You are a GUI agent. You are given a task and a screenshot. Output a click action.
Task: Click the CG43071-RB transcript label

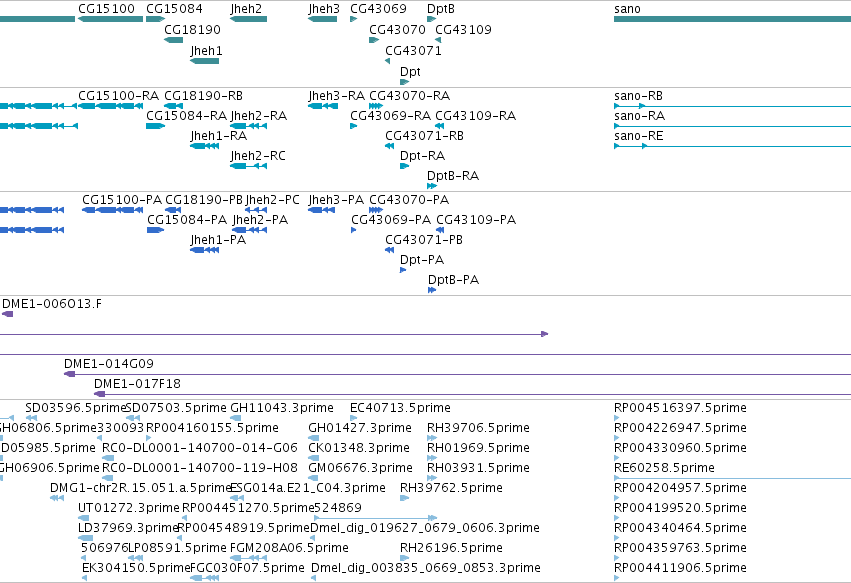tap(424, 136)
